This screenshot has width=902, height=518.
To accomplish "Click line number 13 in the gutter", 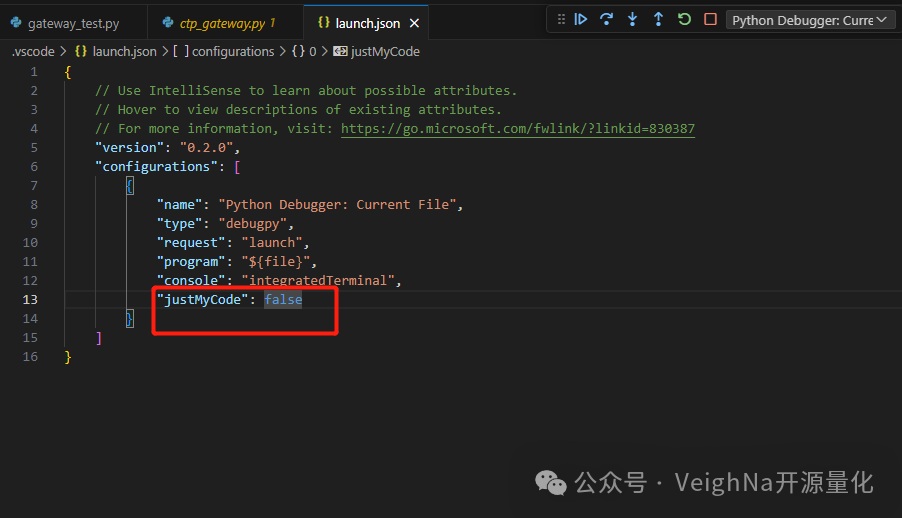I will (x=30, y=300).
